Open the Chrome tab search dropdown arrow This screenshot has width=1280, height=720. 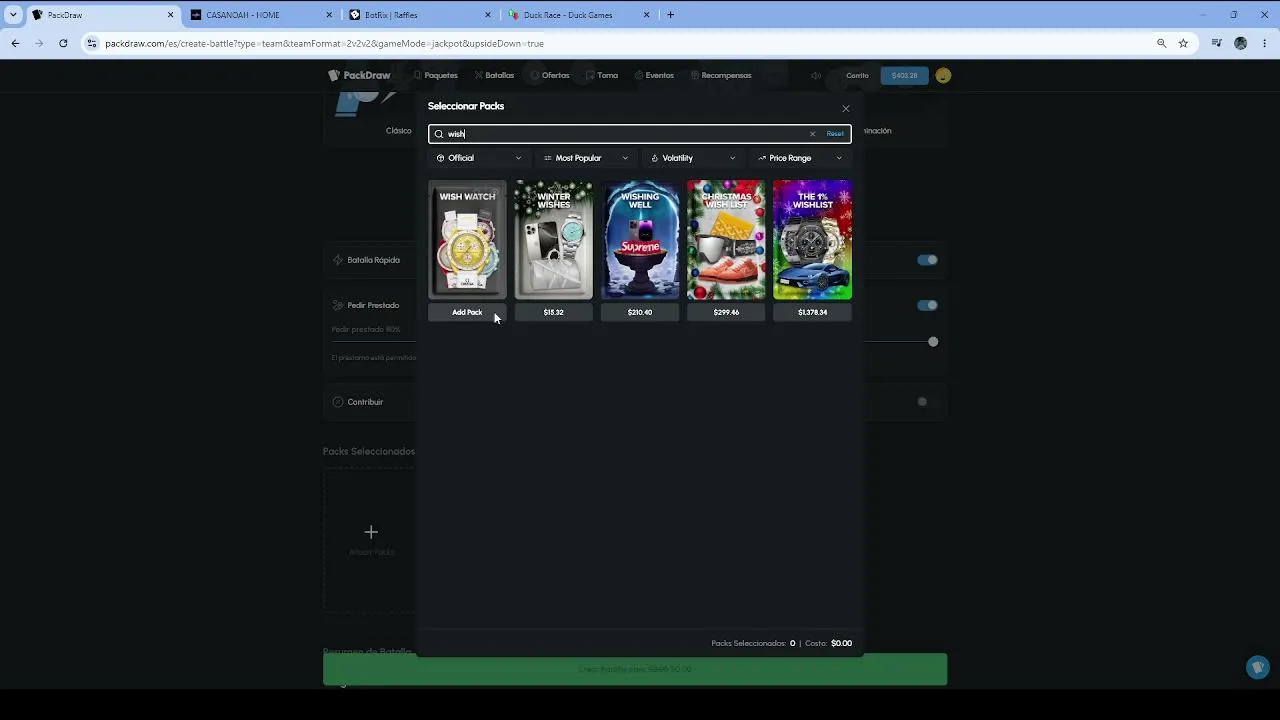[13, 15]
